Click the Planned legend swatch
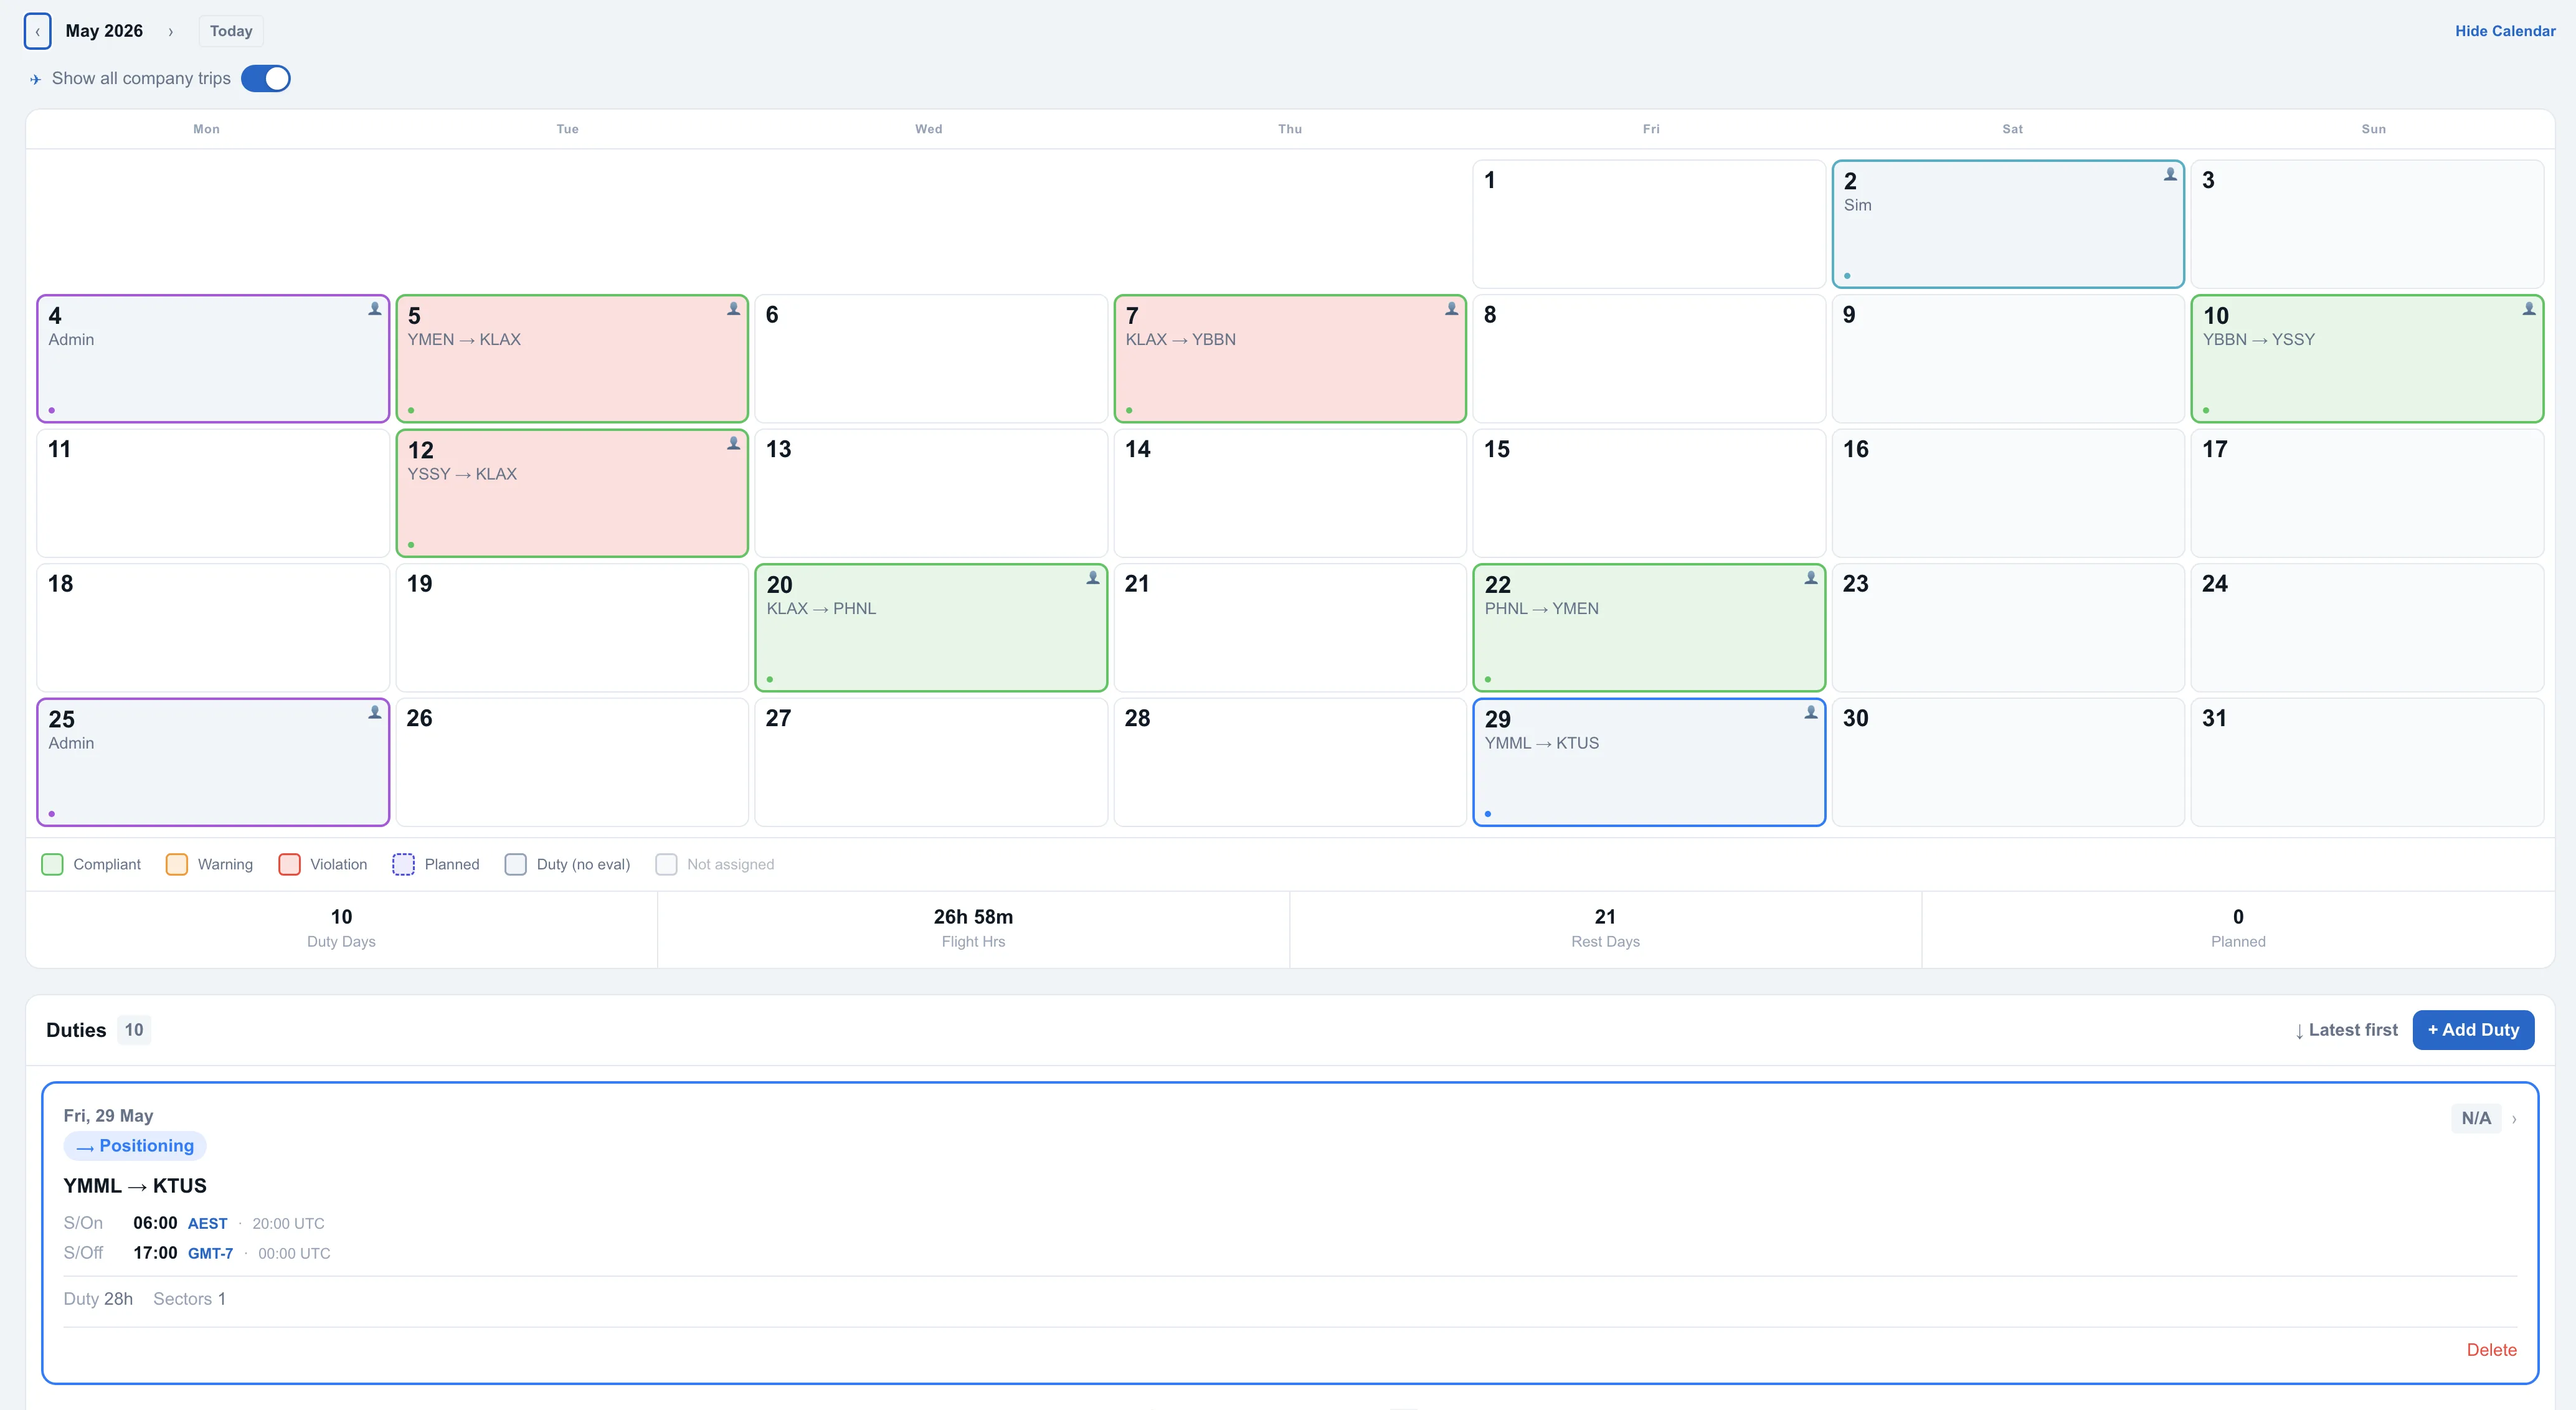The image size is (2576, 1410). pyautogui.click(x=403, y=864)
